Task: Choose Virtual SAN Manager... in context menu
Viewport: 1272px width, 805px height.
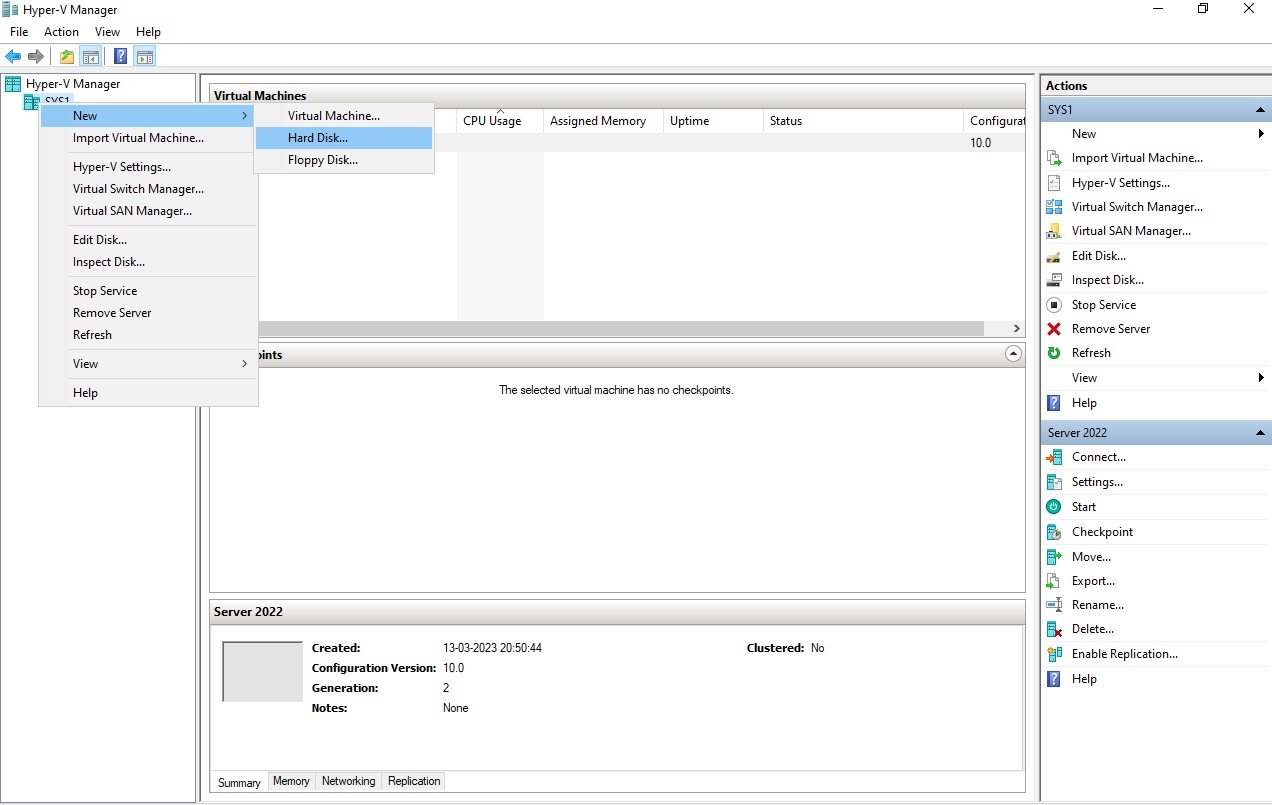Action: (148, 211)
